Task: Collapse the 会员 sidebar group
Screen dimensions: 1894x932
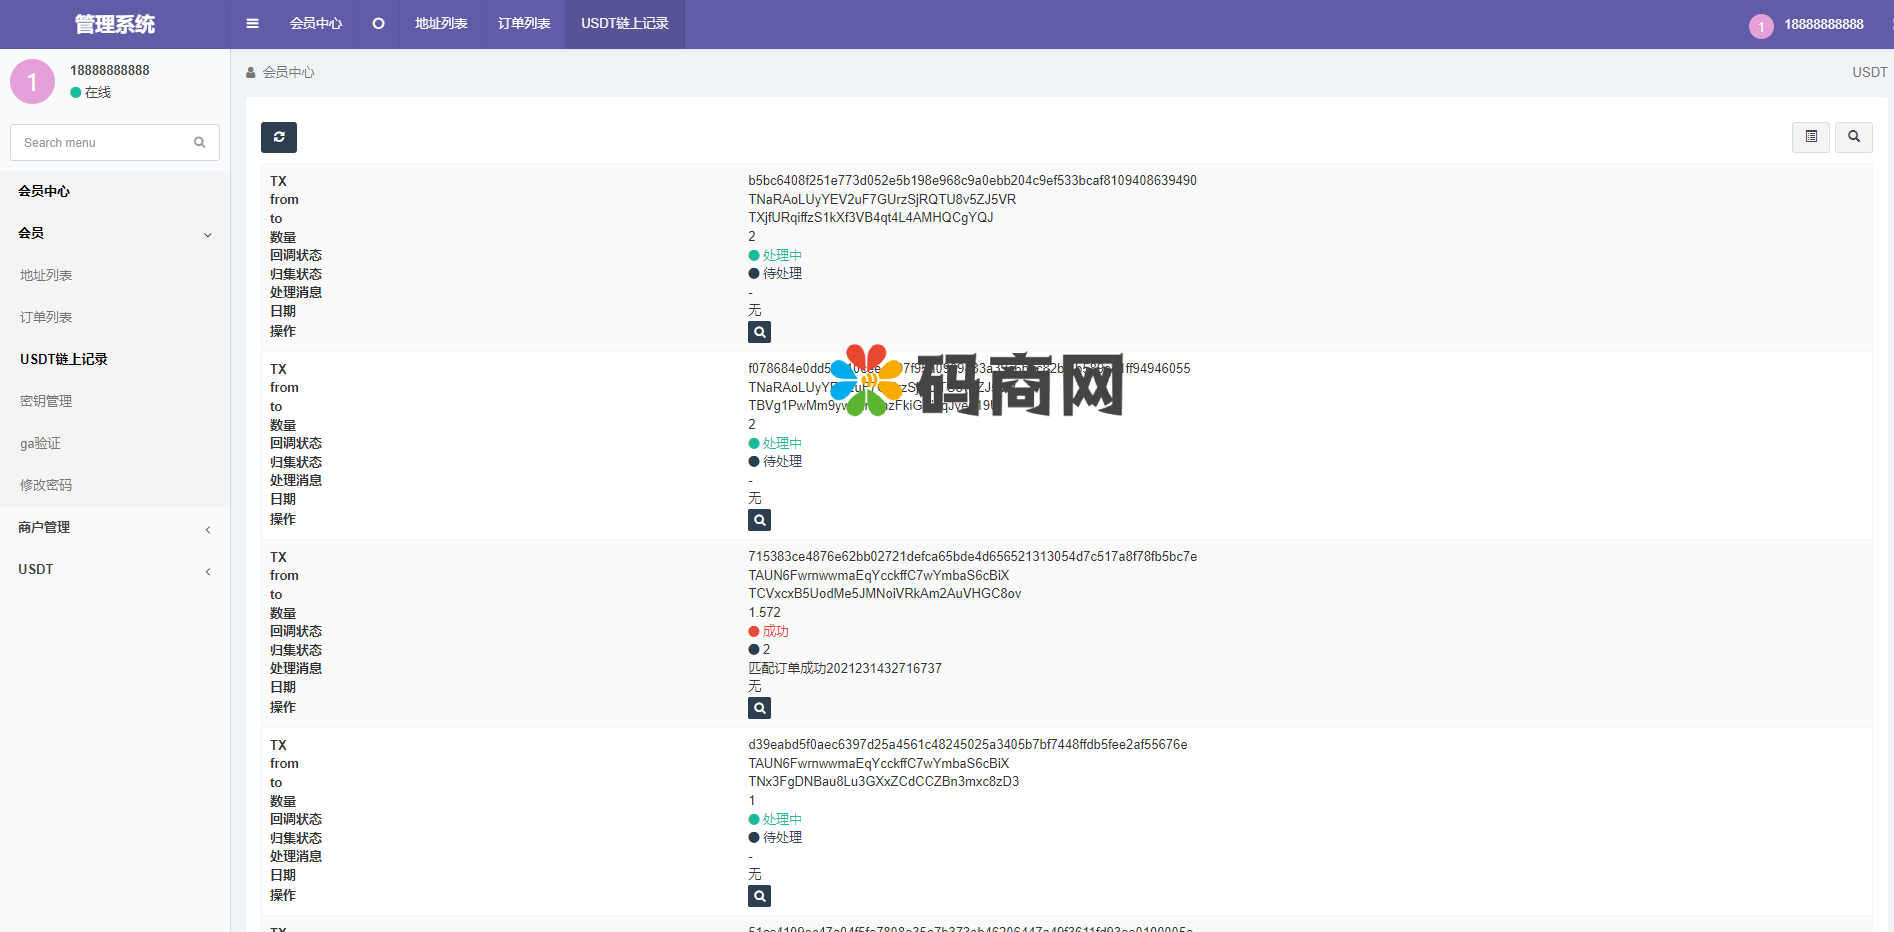Action: (x=115, y=234)
